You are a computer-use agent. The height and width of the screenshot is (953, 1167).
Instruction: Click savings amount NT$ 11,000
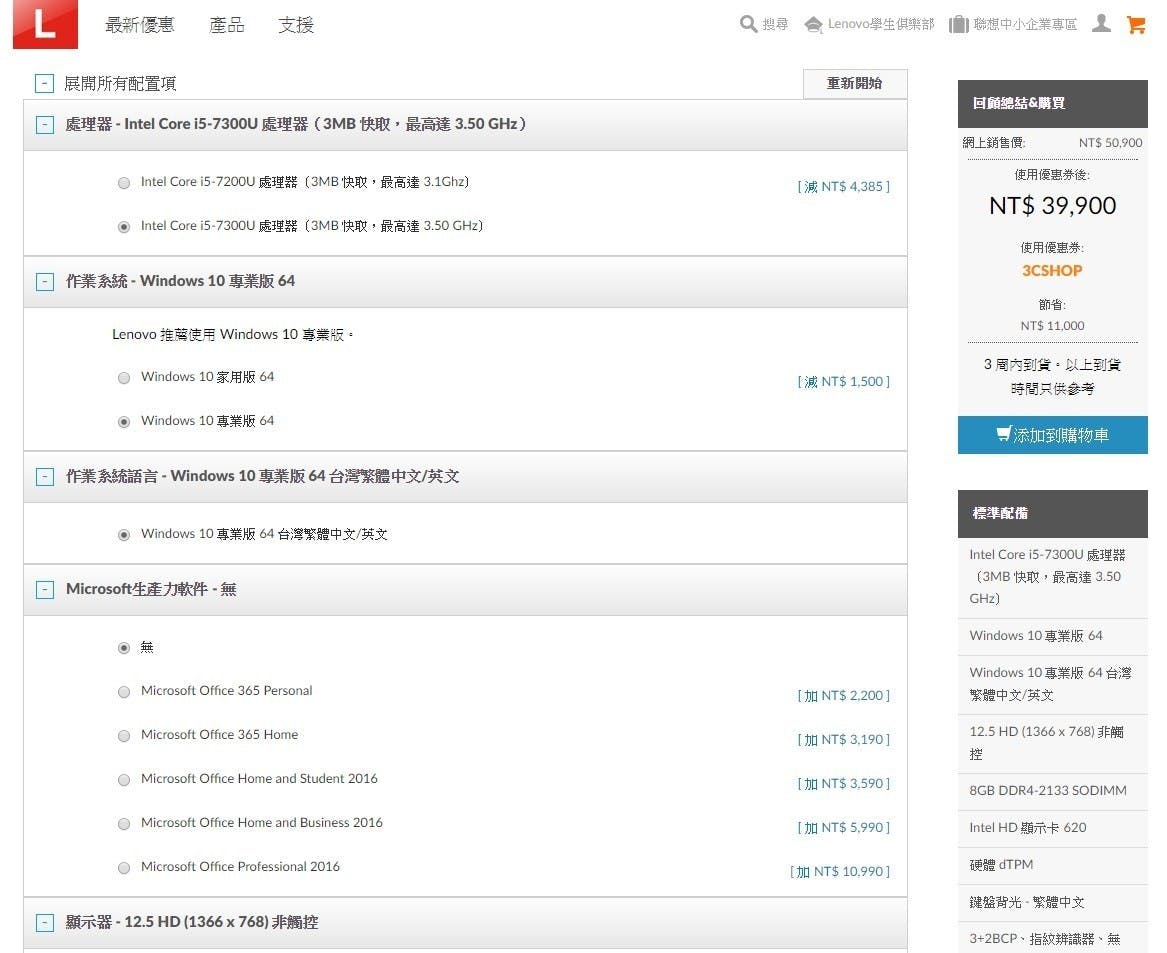tap(1052, 326)
